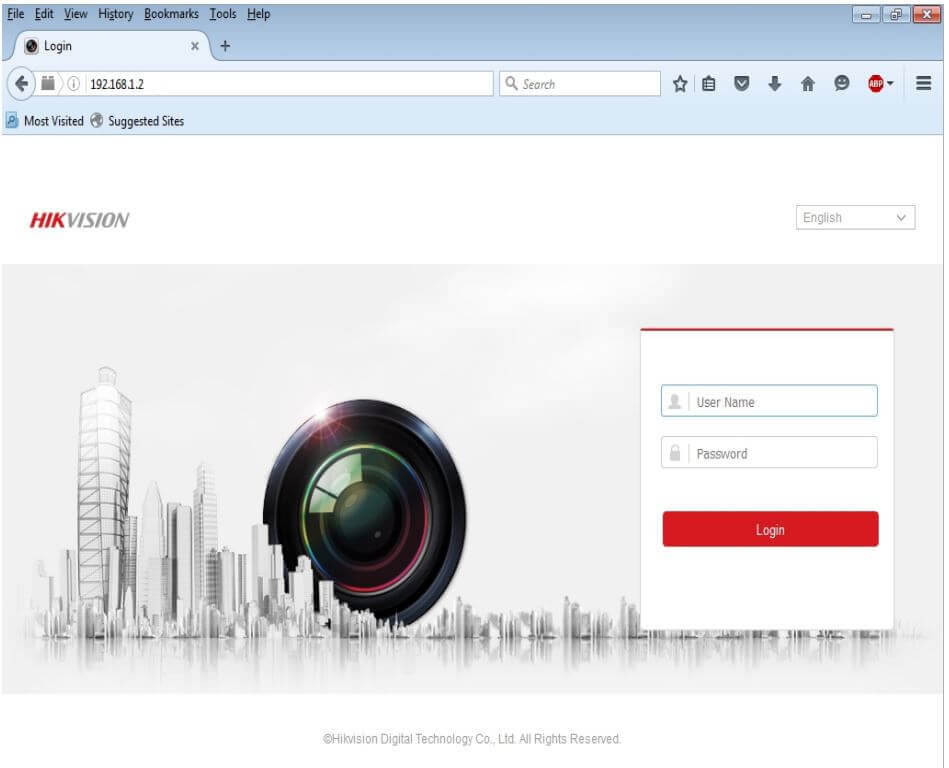This screenshot has height=768, width=949.
Task: Open the Downloads arrow icon
Action: 774,84
